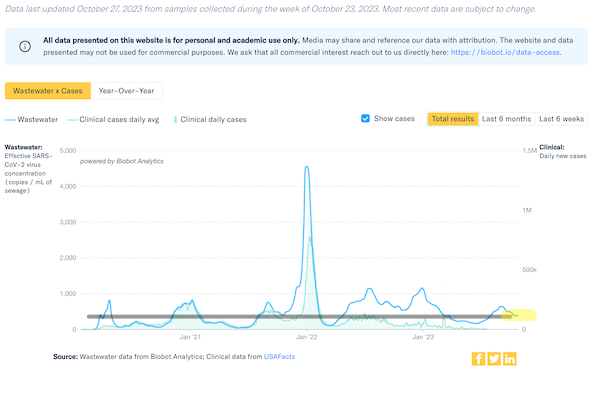Share the chart on Twitter
The width and height of the screenshot is (600, 412).
click(494, 359)
